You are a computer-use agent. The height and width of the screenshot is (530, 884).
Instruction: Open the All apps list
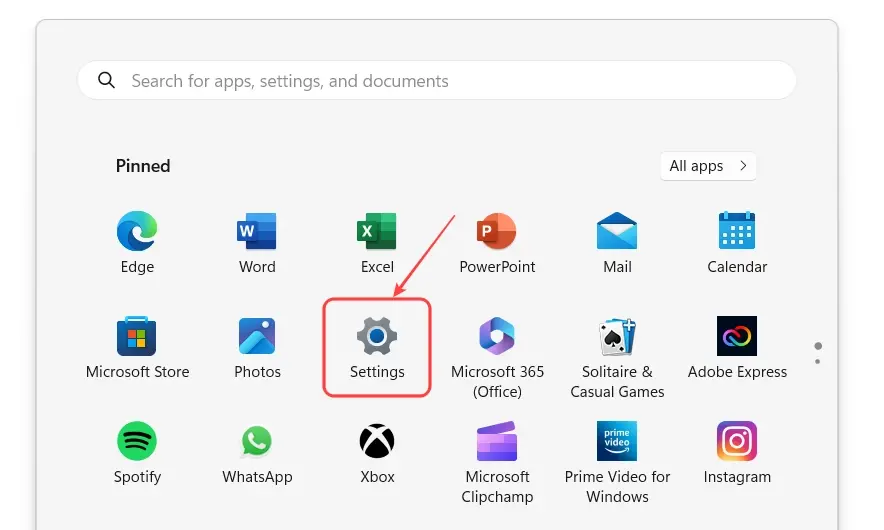pos(708,166)
